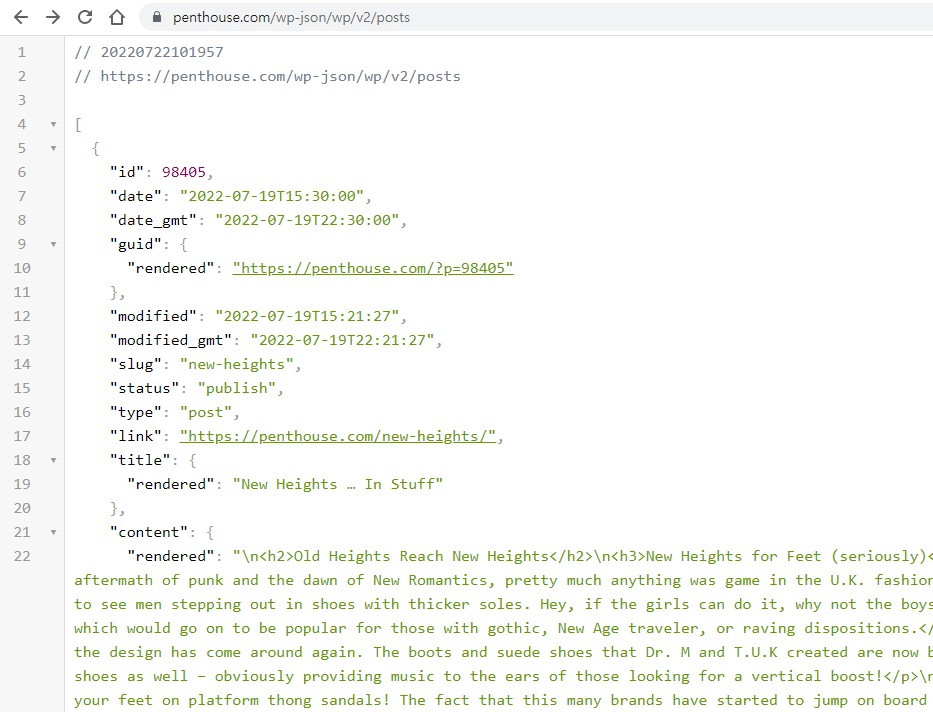The height and width of the screenshot is (712, 933).
Task: Click the "date" key on line 7
Action: 135,196
